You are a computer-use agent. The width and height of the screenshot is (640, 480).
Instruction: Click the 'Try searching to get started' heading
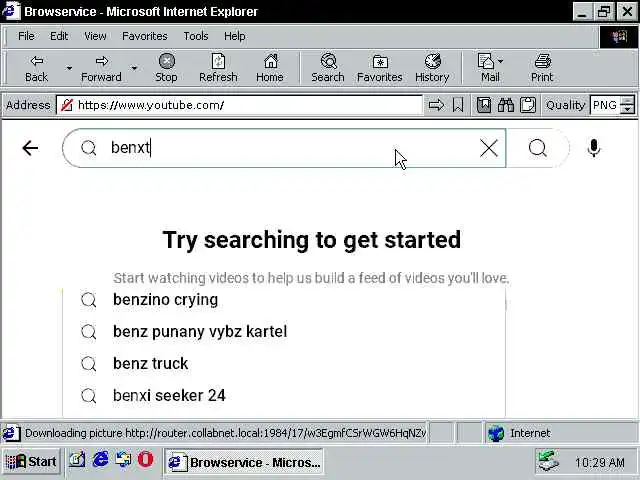pyautogui.click(x=312, y=240)
